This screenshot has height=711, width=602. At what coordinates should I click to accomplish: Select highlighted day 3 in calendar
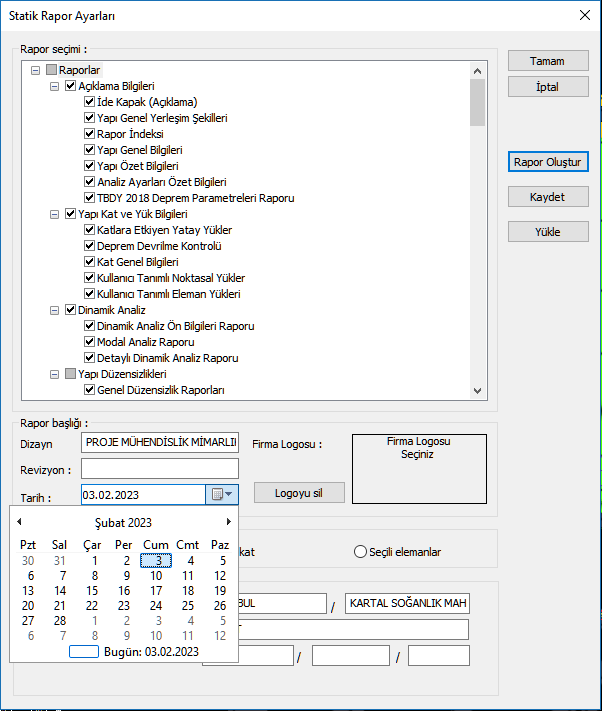(156, 561)
